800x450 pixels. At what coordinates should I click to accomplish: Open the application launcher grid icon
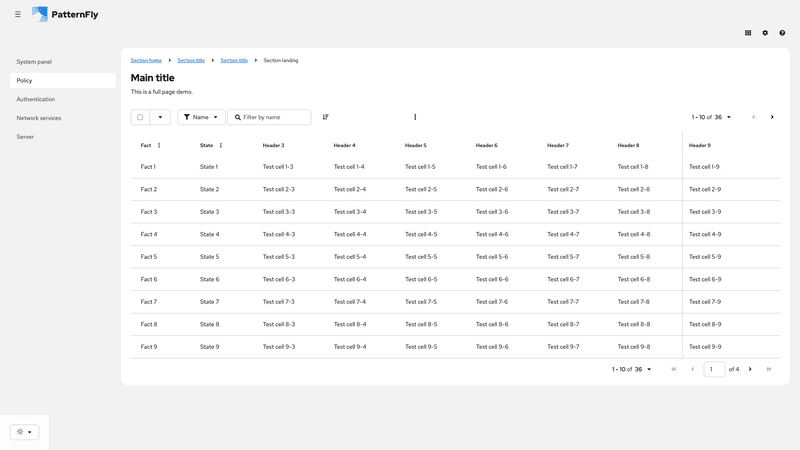click(x=748, y=33)
